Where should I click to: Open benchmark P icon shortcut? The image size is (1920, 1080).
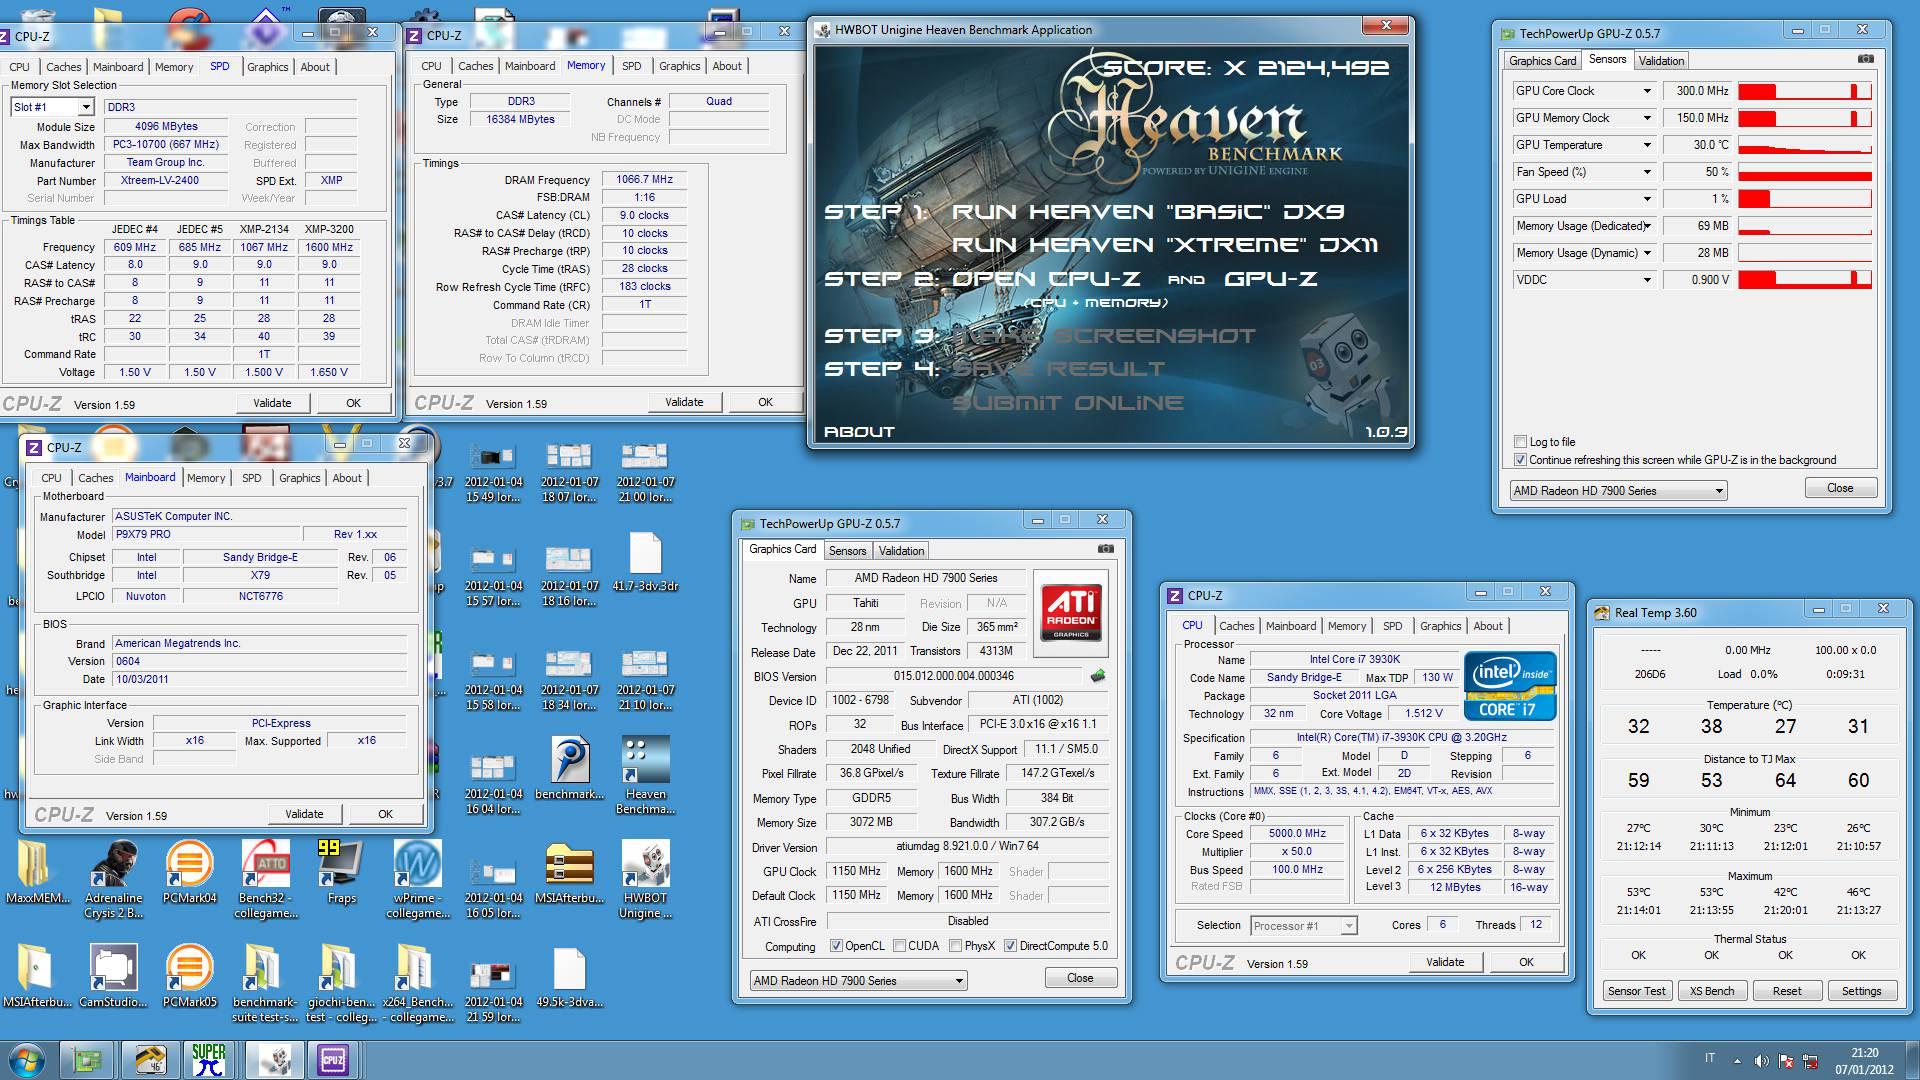[569, 767]
